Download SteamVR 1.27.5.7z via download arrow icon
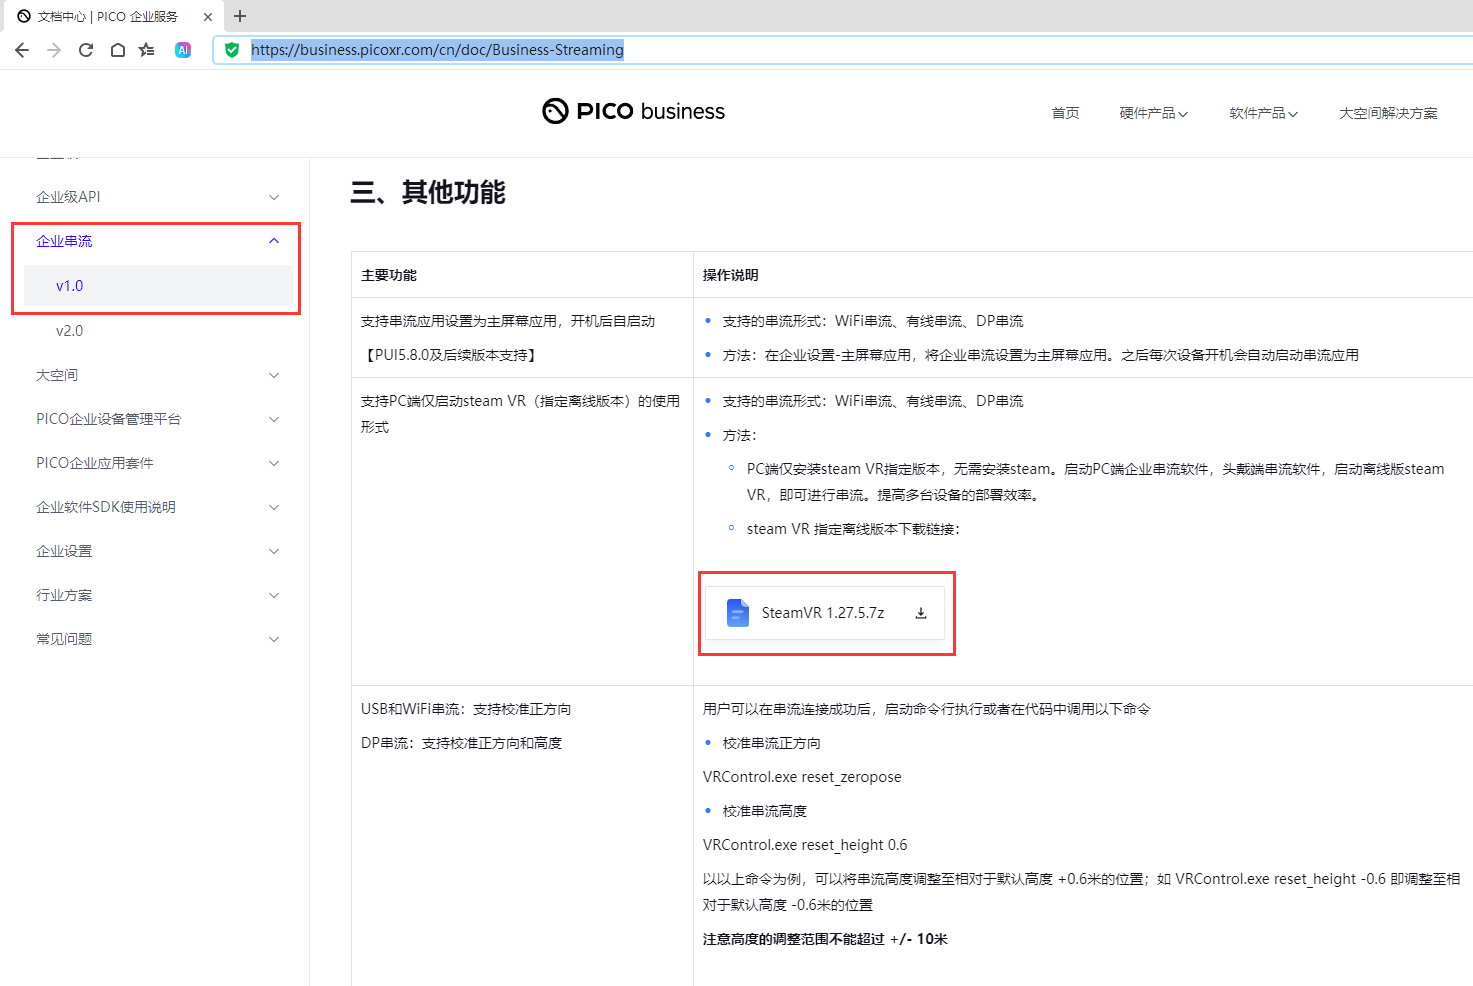The height and width of the screenshot is (986, 1473). click(921, 613)
